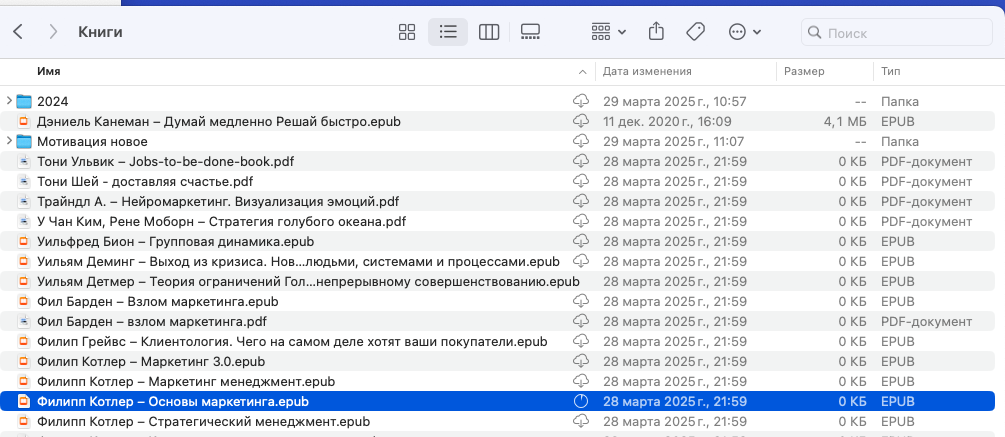The image size is (1005, 437).
Task: Select Уильфред Бион – Групповая динамика.epub
Action: [175, 242]
